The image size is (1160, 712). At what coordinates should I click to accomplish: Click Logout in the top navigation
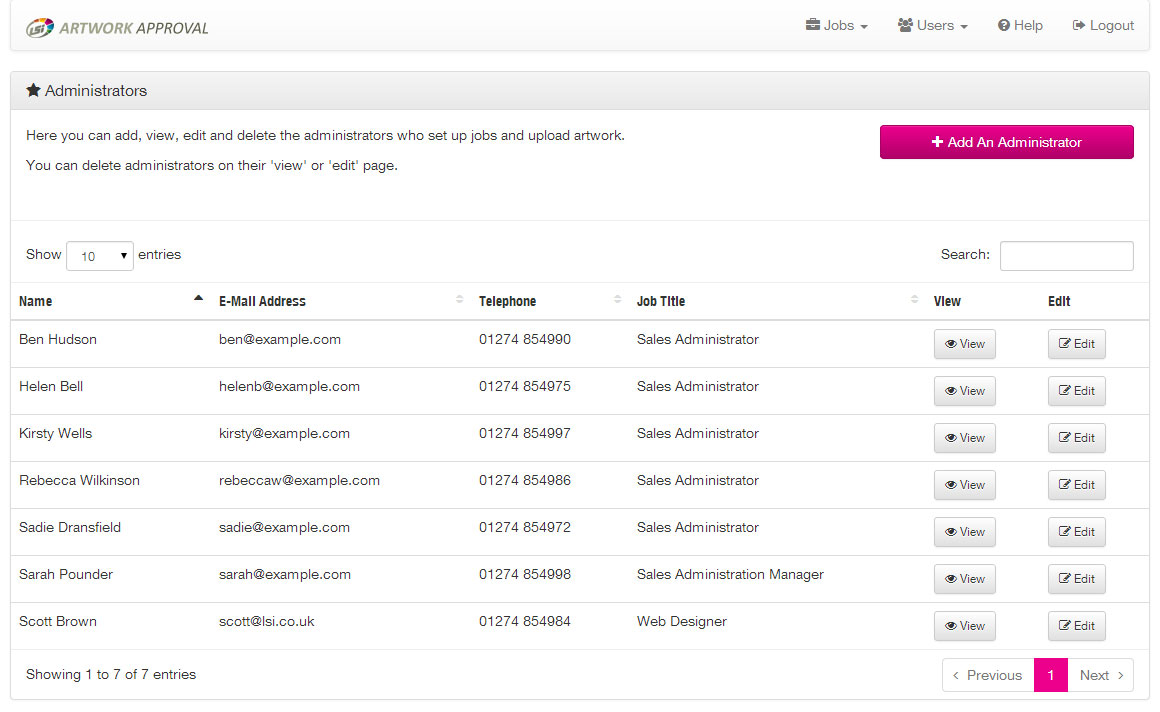point(1103,25)
